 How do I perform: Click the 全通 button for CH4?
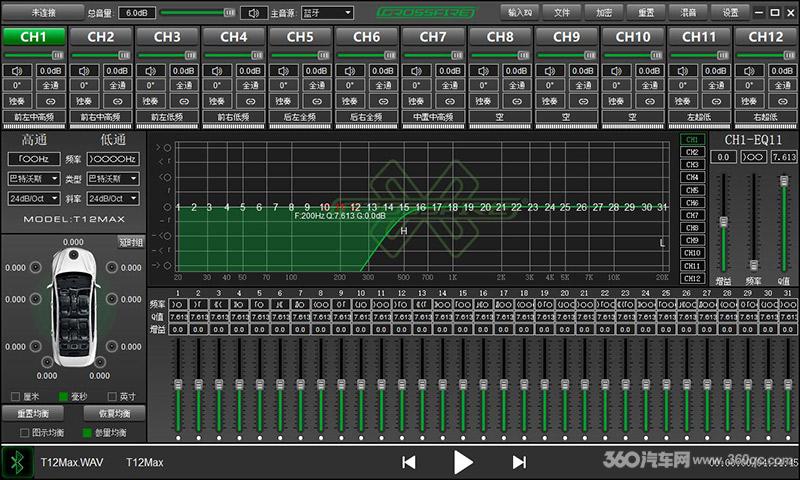tap(250, 85)
